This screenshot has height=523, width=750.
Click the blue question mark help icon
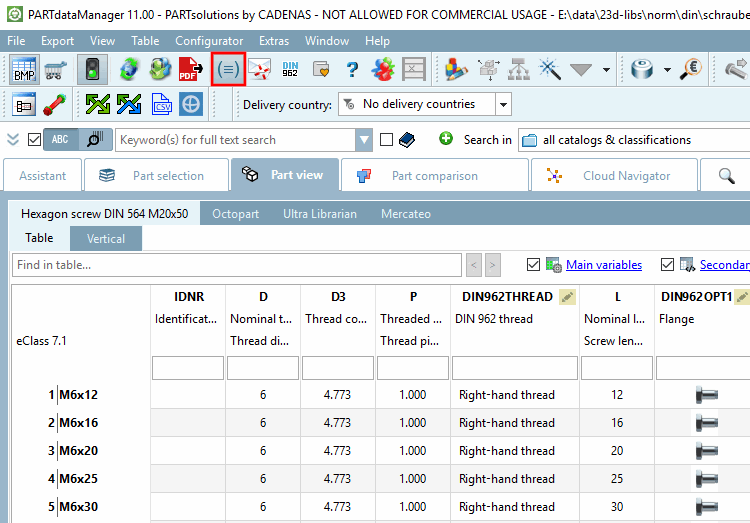[x=352, y=69]
